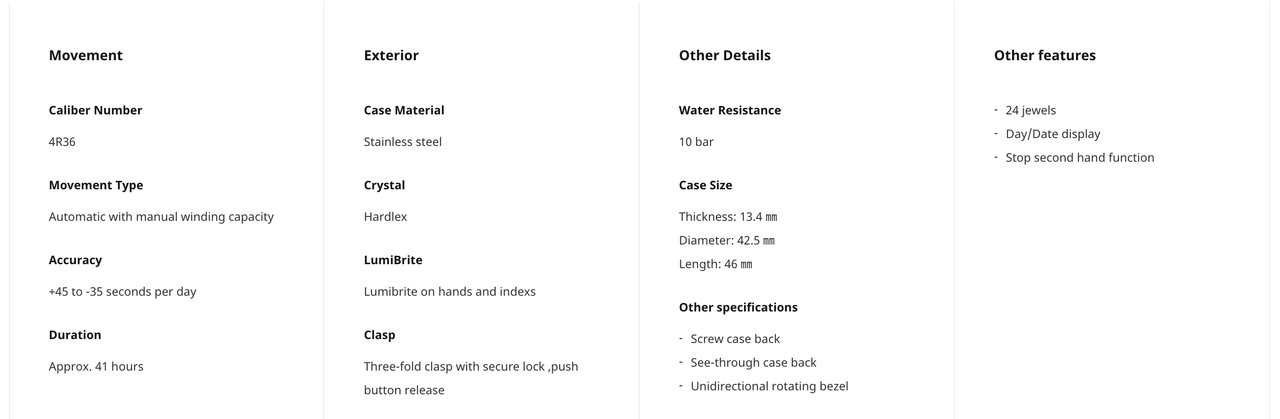
Task: Click the 10 bar water resistance value
Action: [x=696, y=142]
